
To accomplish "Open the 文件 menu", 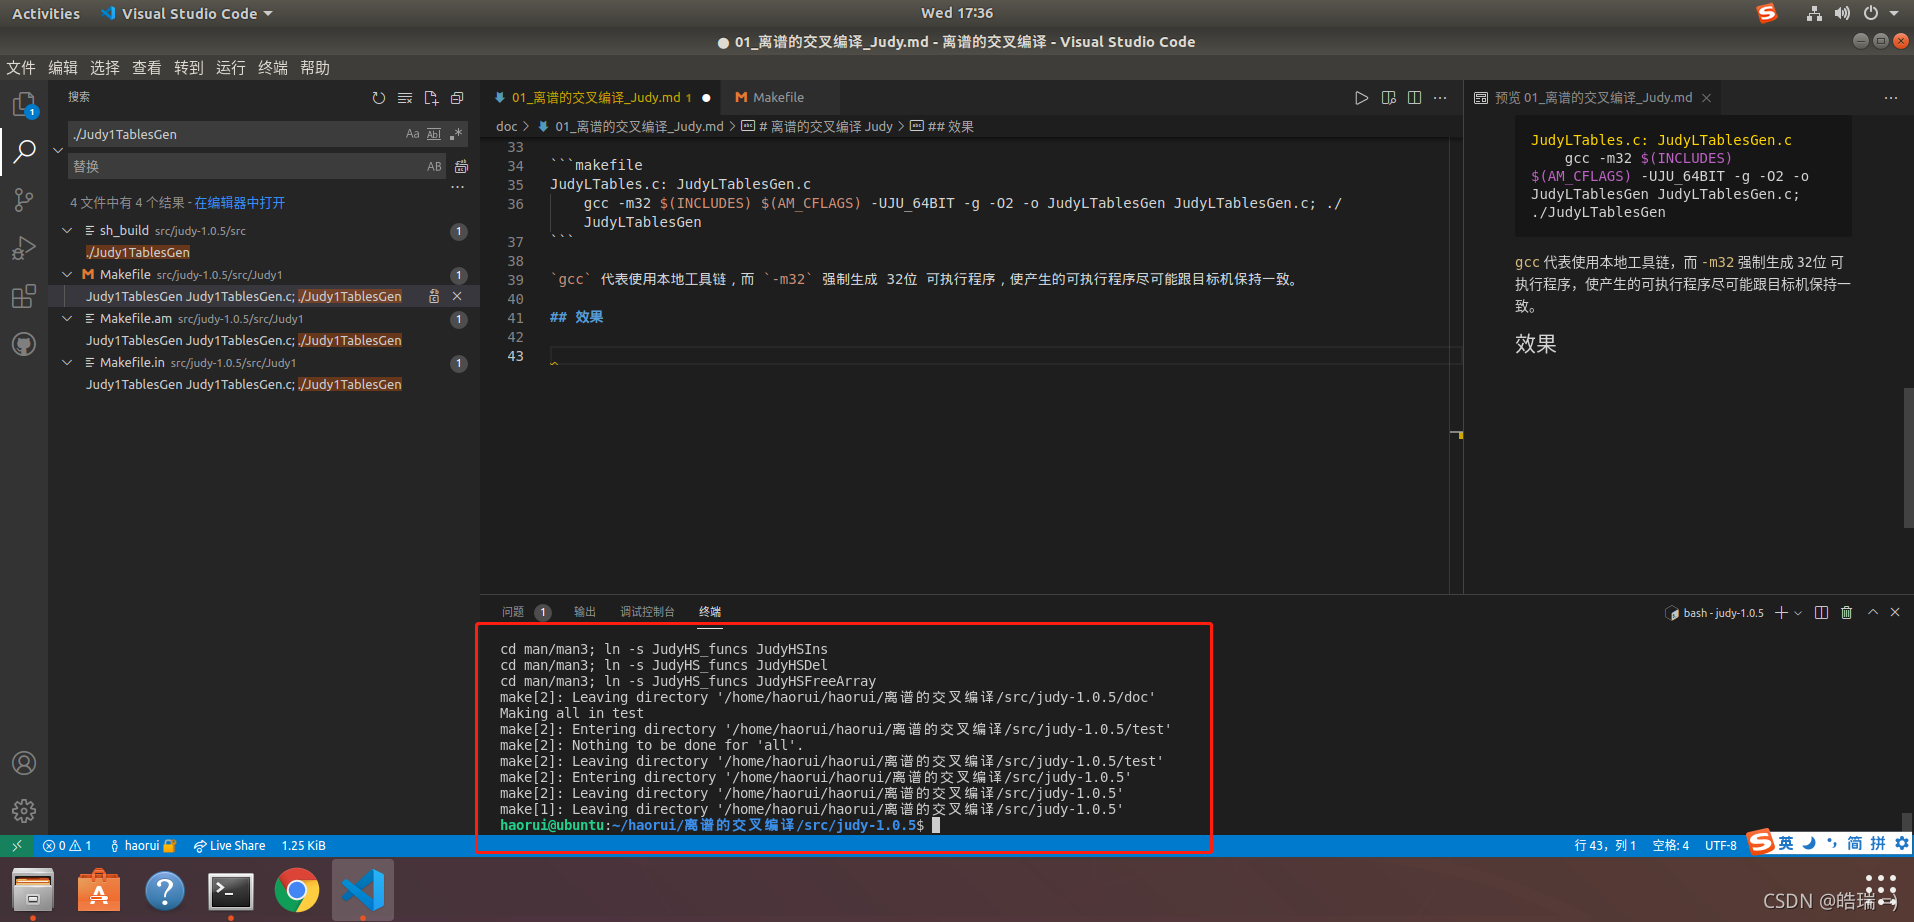I will 21,68.
